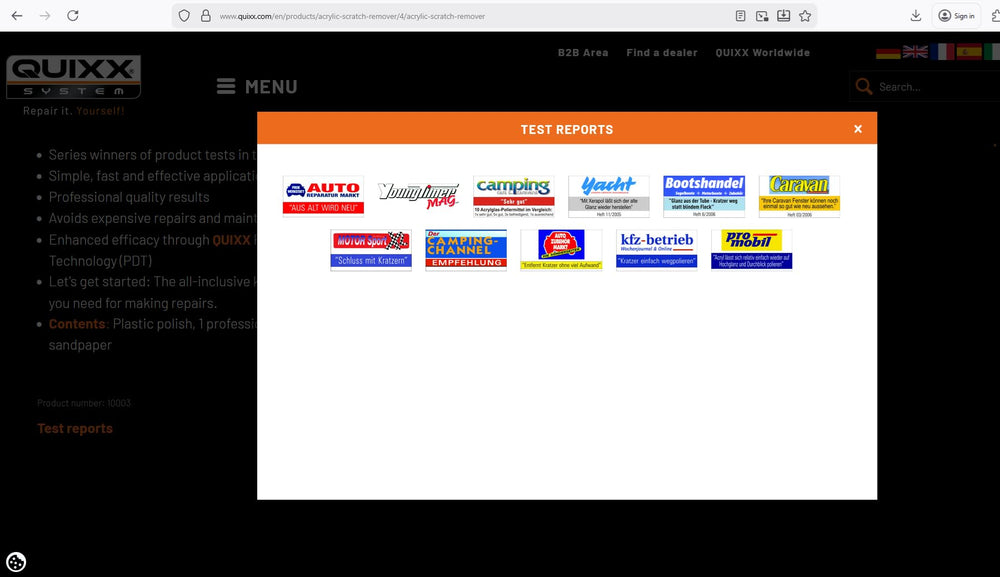Open the Yacht magazine test report

point(609,196)
